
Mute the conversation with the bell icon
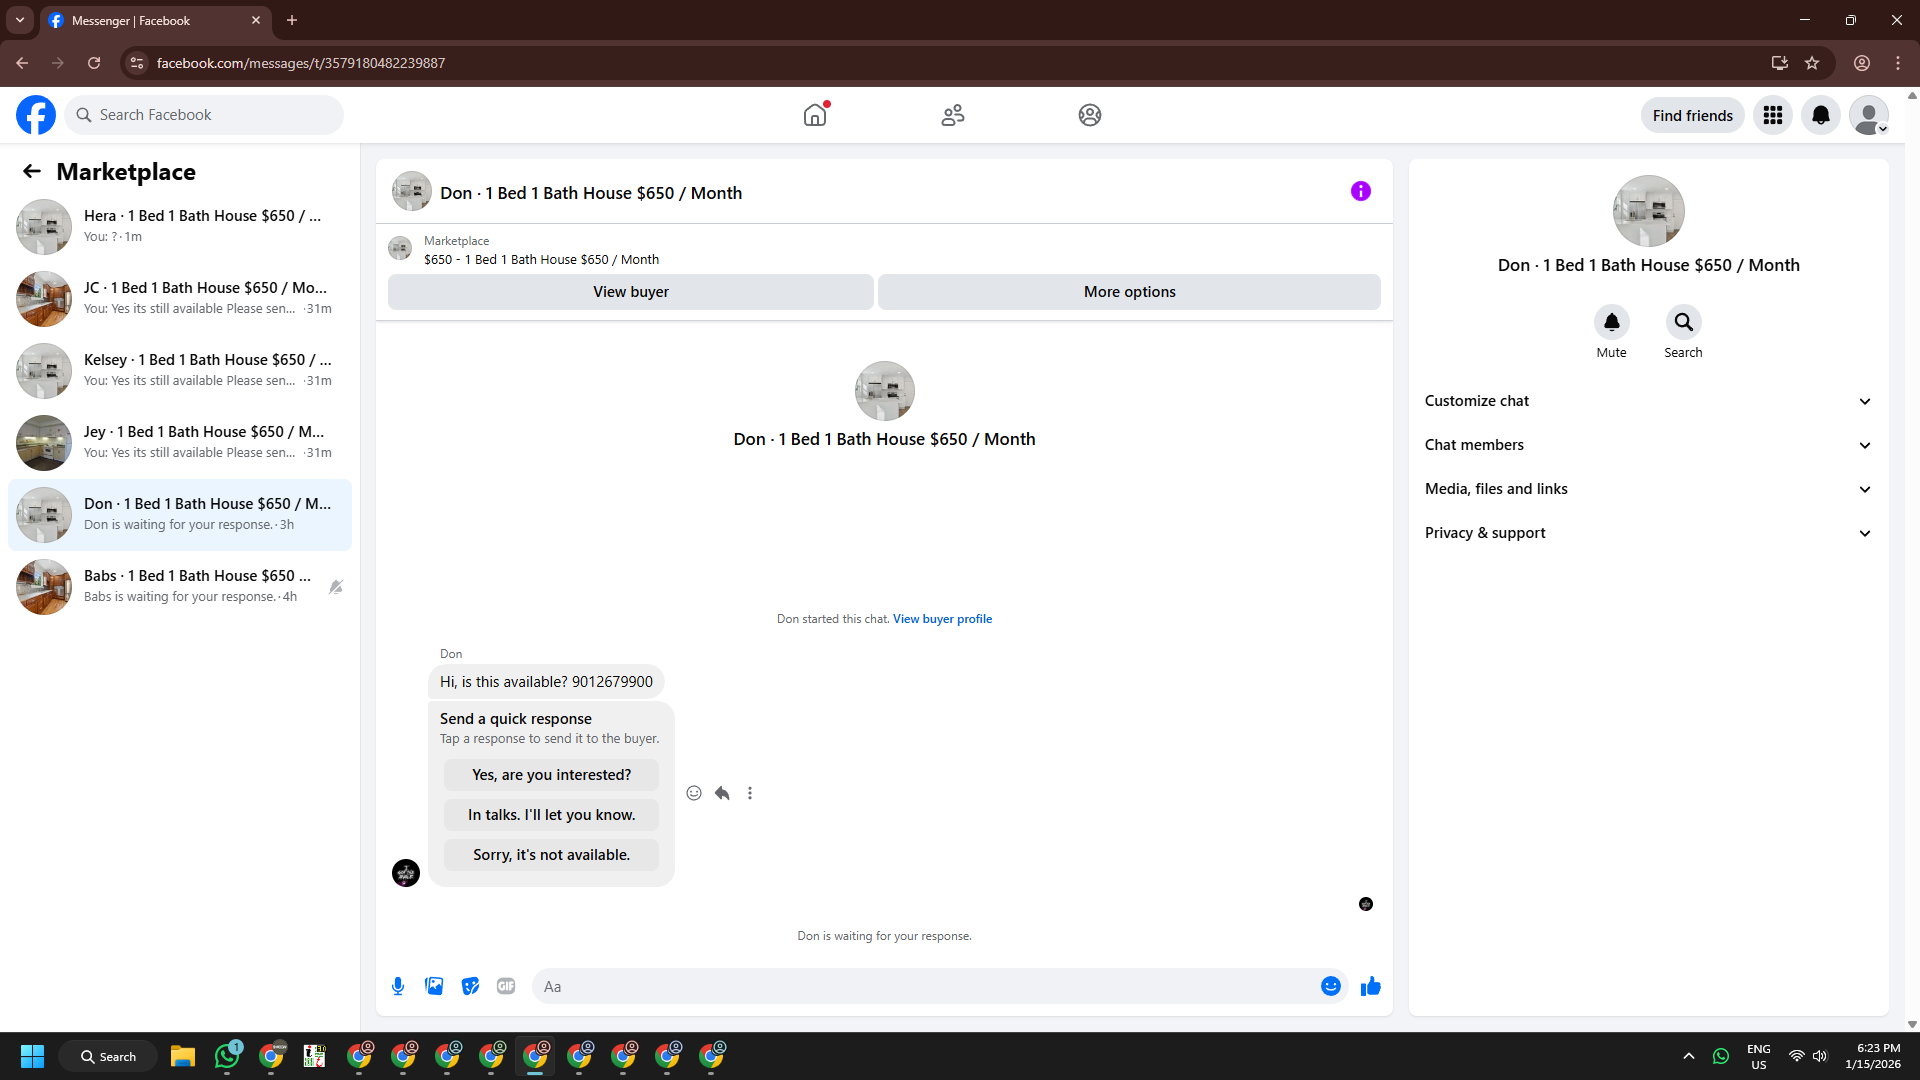point(1611,322)
